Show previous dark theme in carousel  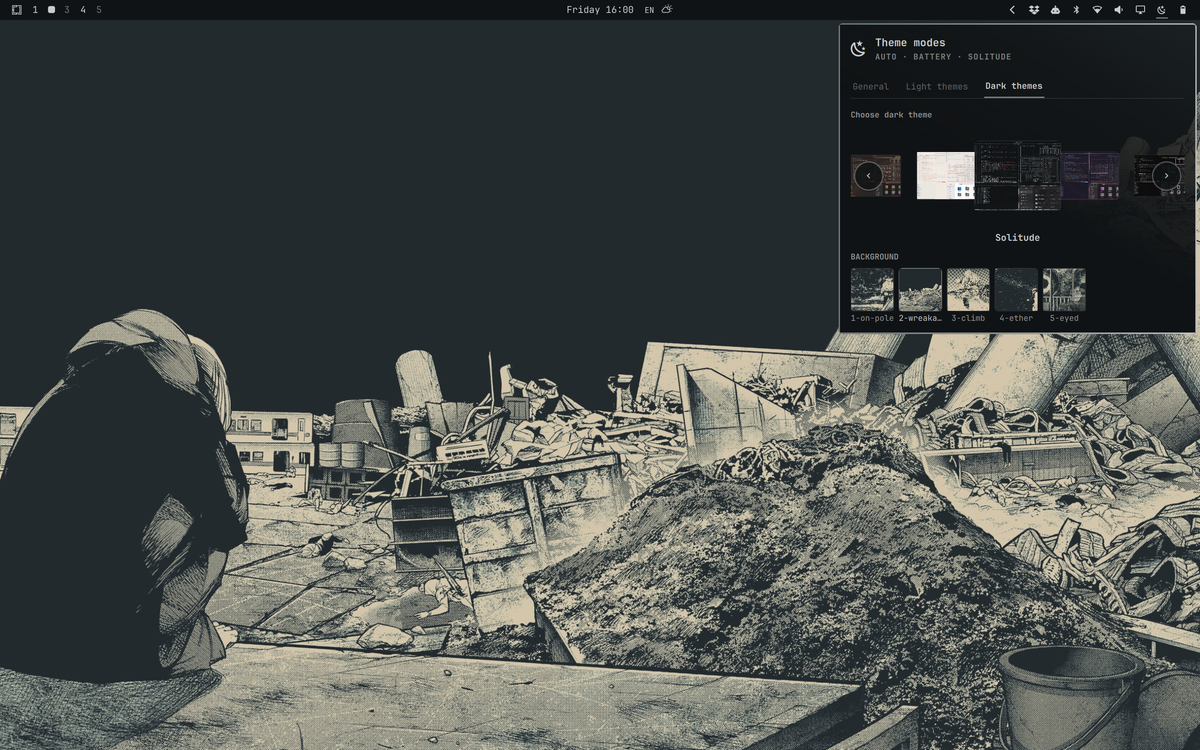click(x=868, y=176)
